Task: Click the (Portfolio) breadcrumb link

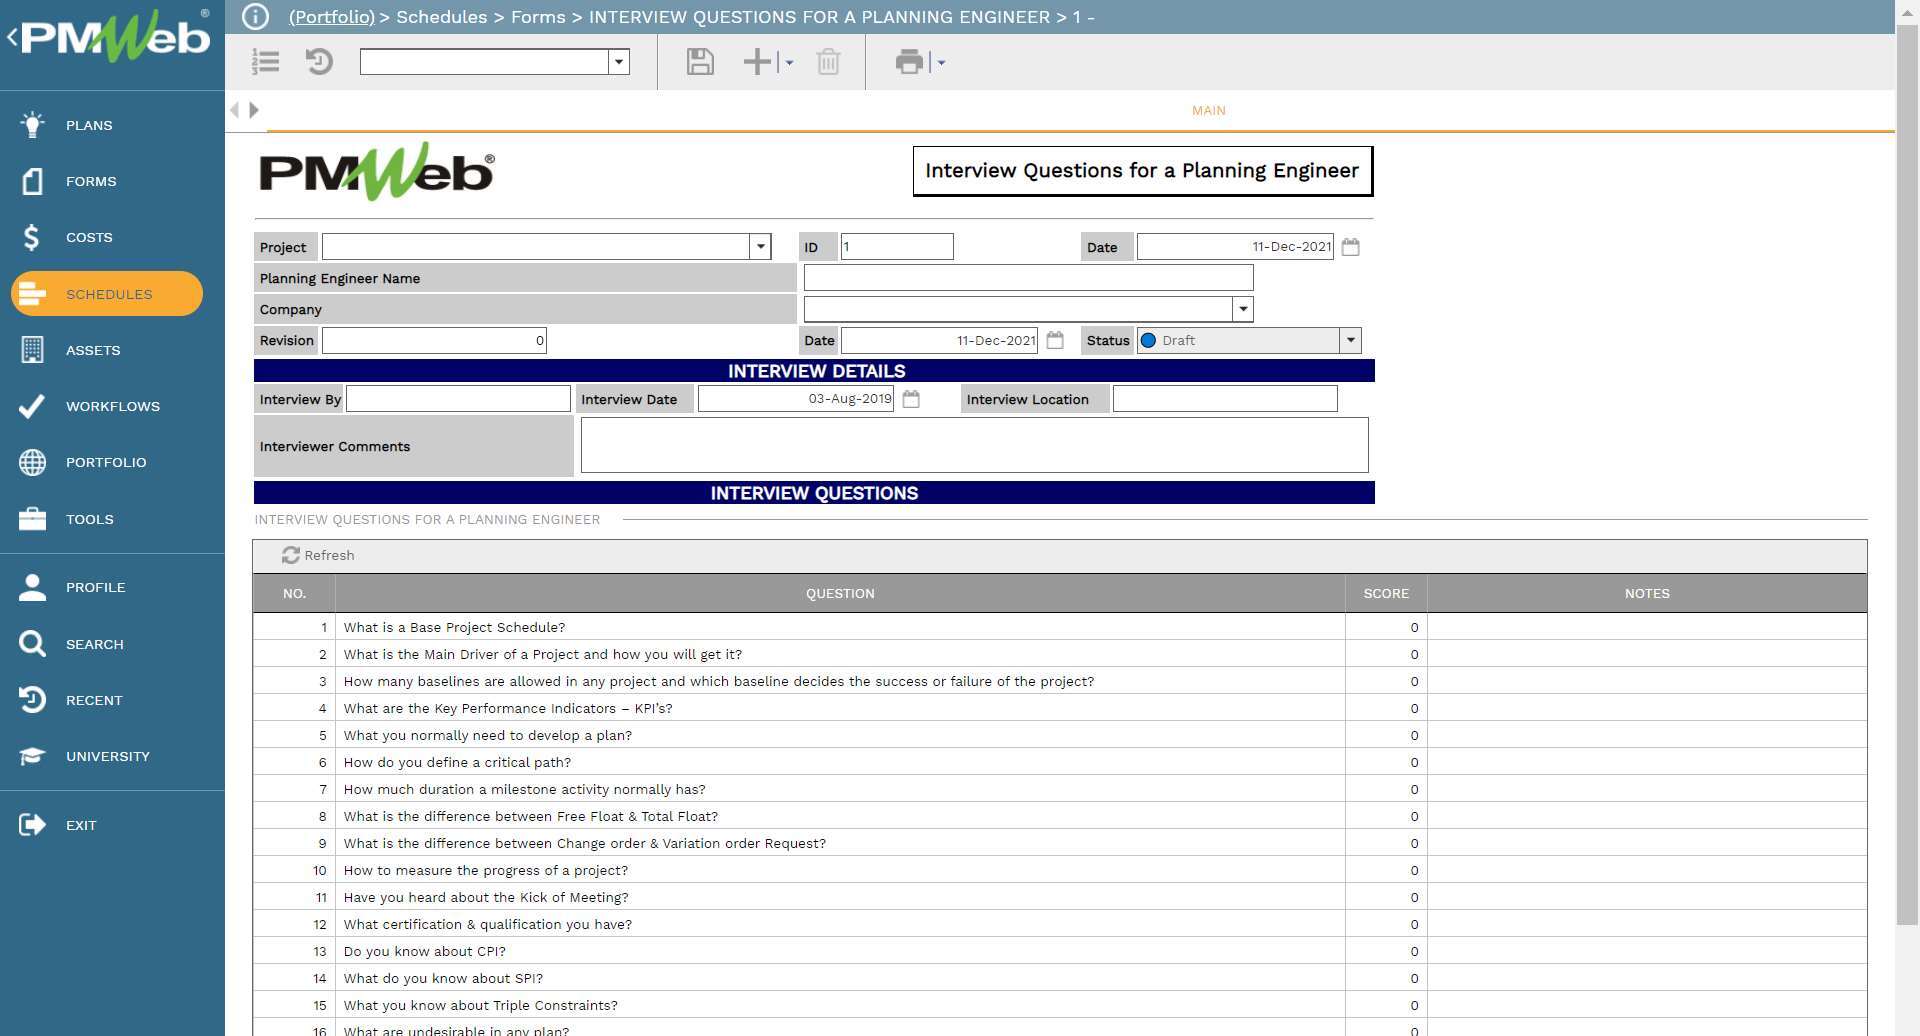Action: [330, 17]
